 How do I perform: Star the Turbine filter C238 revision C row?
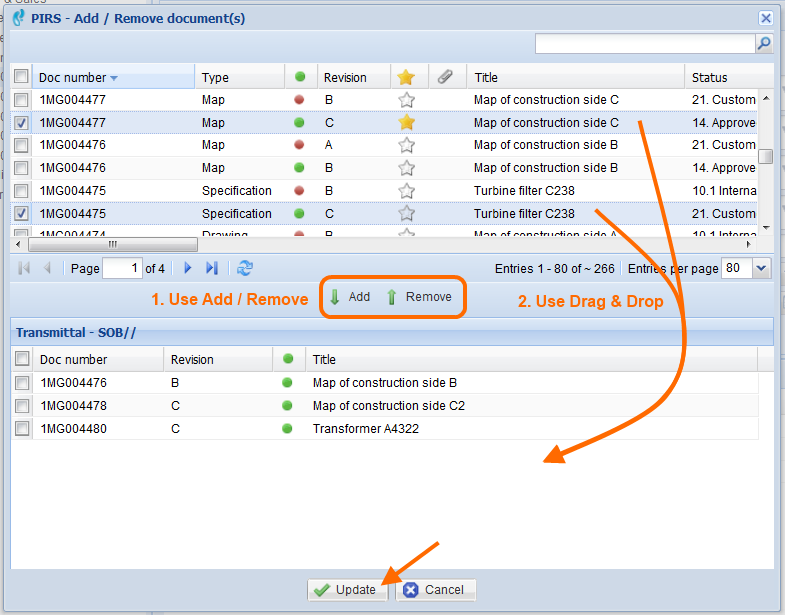click(x=406, y=213)
